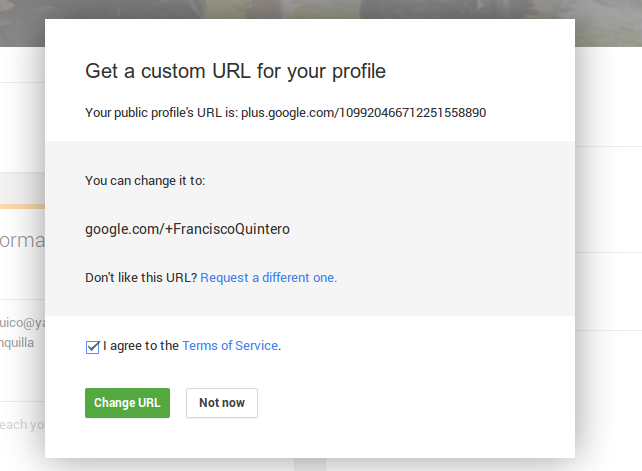Click the "Don't like this URL?" text
The image size is (642, 471).
pos(141,278)
